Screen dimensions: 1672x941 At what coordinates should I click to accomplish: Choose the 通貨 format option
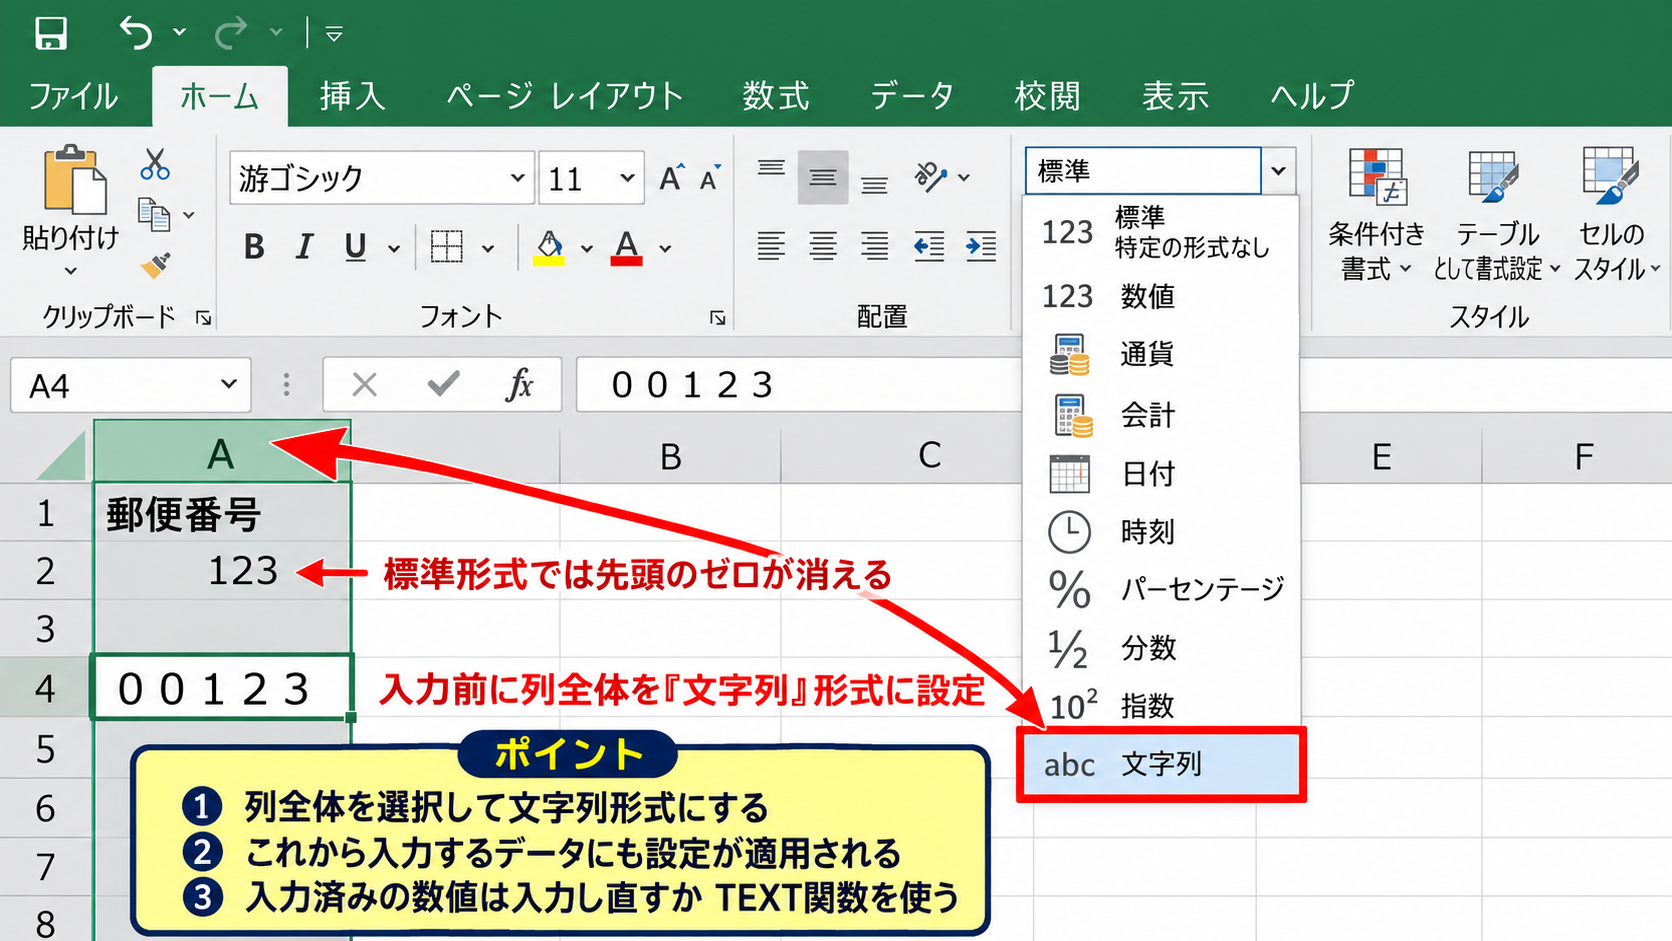[1161, 354]
